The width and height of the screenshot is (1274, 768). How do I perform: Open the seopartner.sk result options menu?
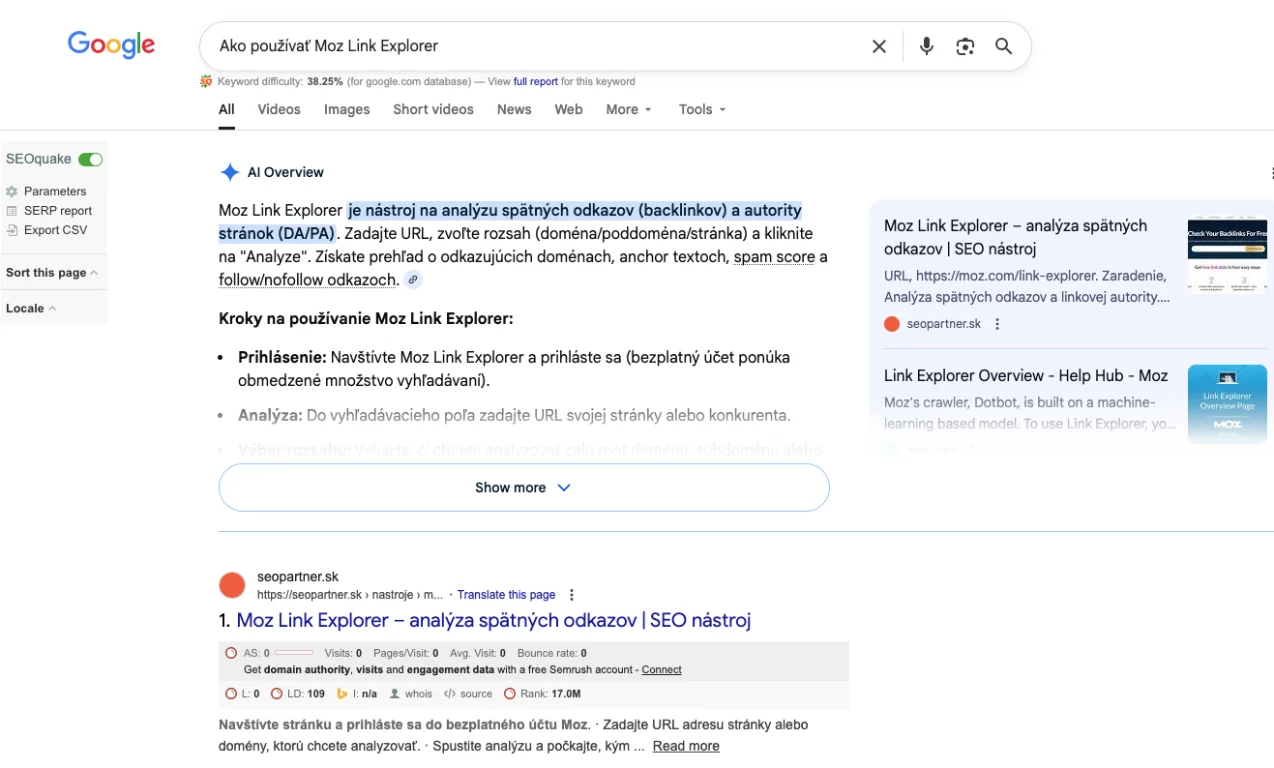(x=572, y=595)
